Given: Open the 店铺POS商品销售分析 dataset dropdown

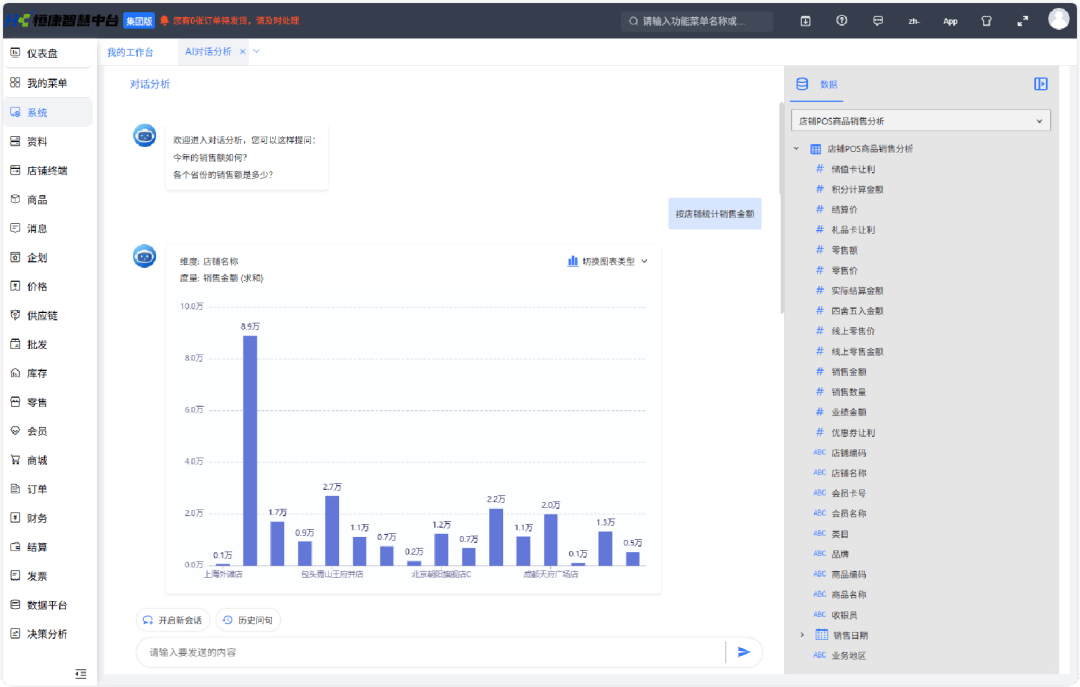Looking at the screenshot, I should (920, 121).
